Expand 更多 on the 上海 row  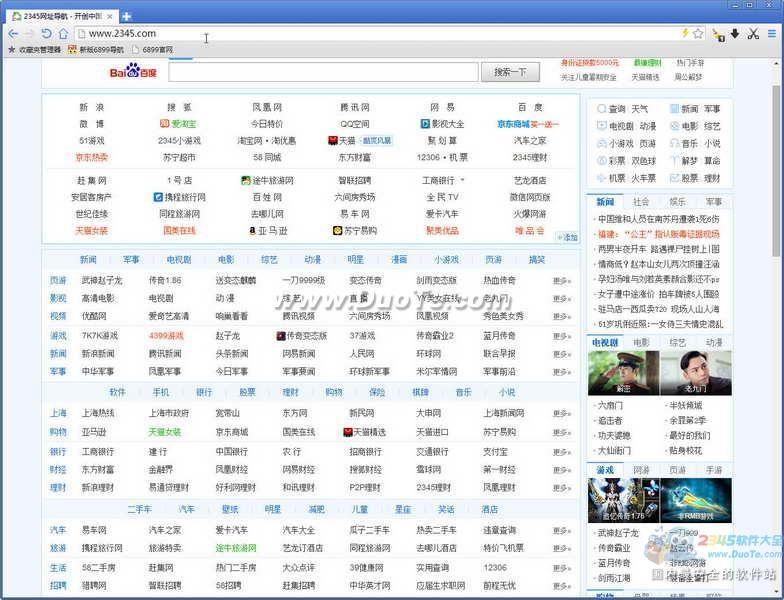point(562,414)
